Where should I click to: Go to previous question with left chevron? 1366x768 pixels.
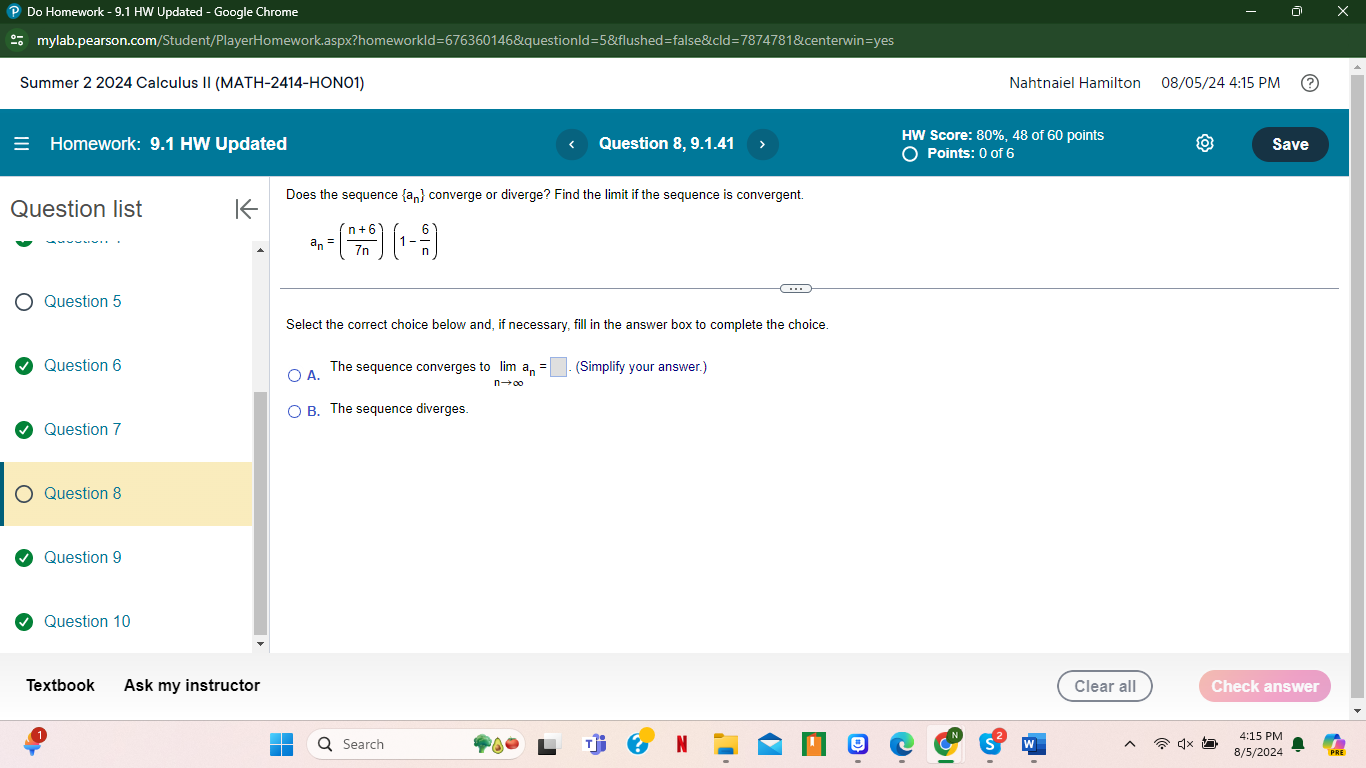571,144
